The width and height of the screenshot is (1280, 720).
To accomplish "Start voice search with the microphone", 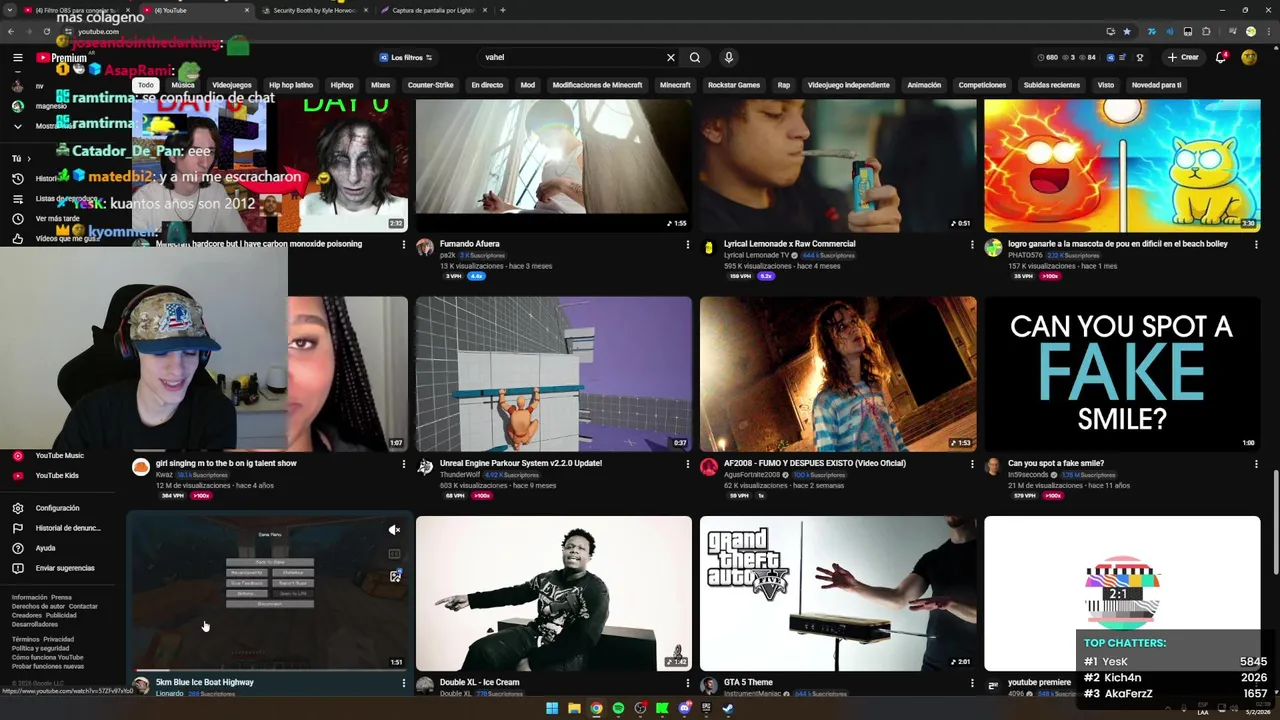I will click(729, 57).
